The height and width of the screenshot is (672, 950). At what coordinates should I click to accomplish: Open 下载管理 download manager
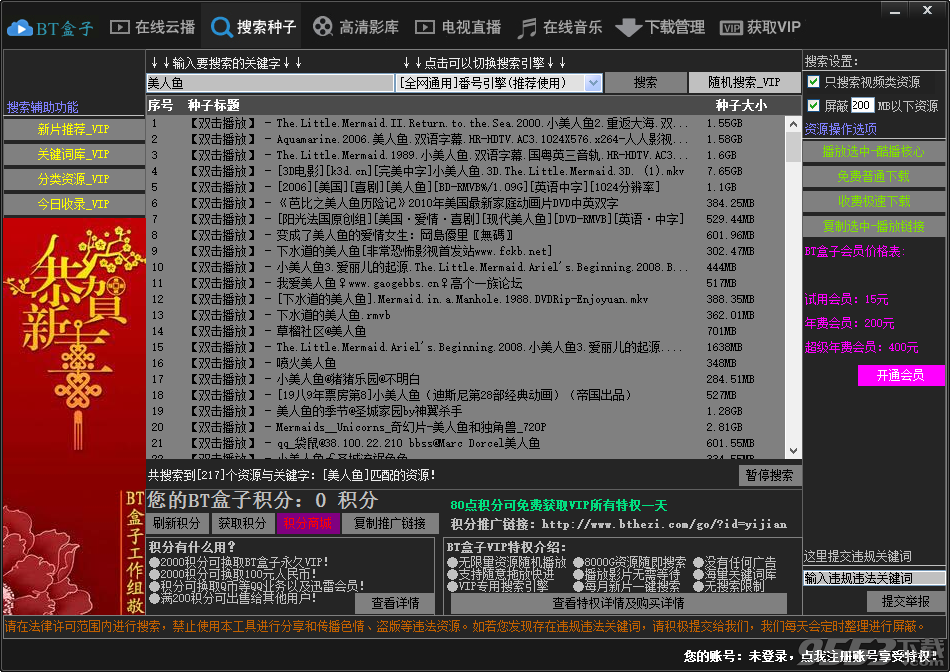[x=660, y=27]
